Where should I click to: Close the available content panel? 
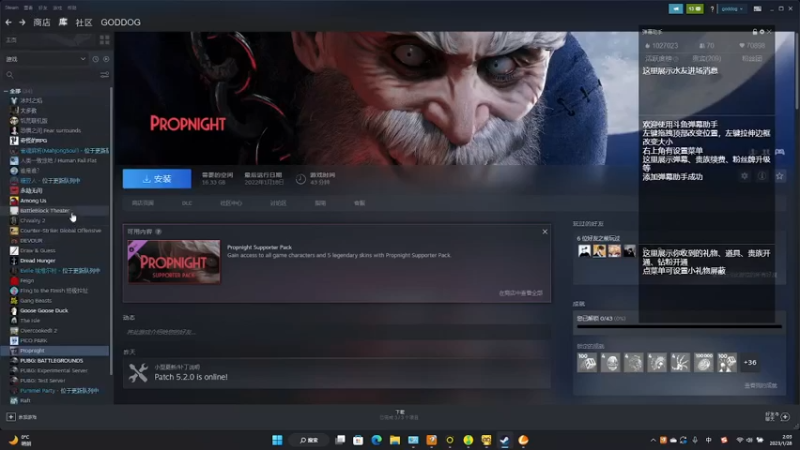(x=545, y=232)
